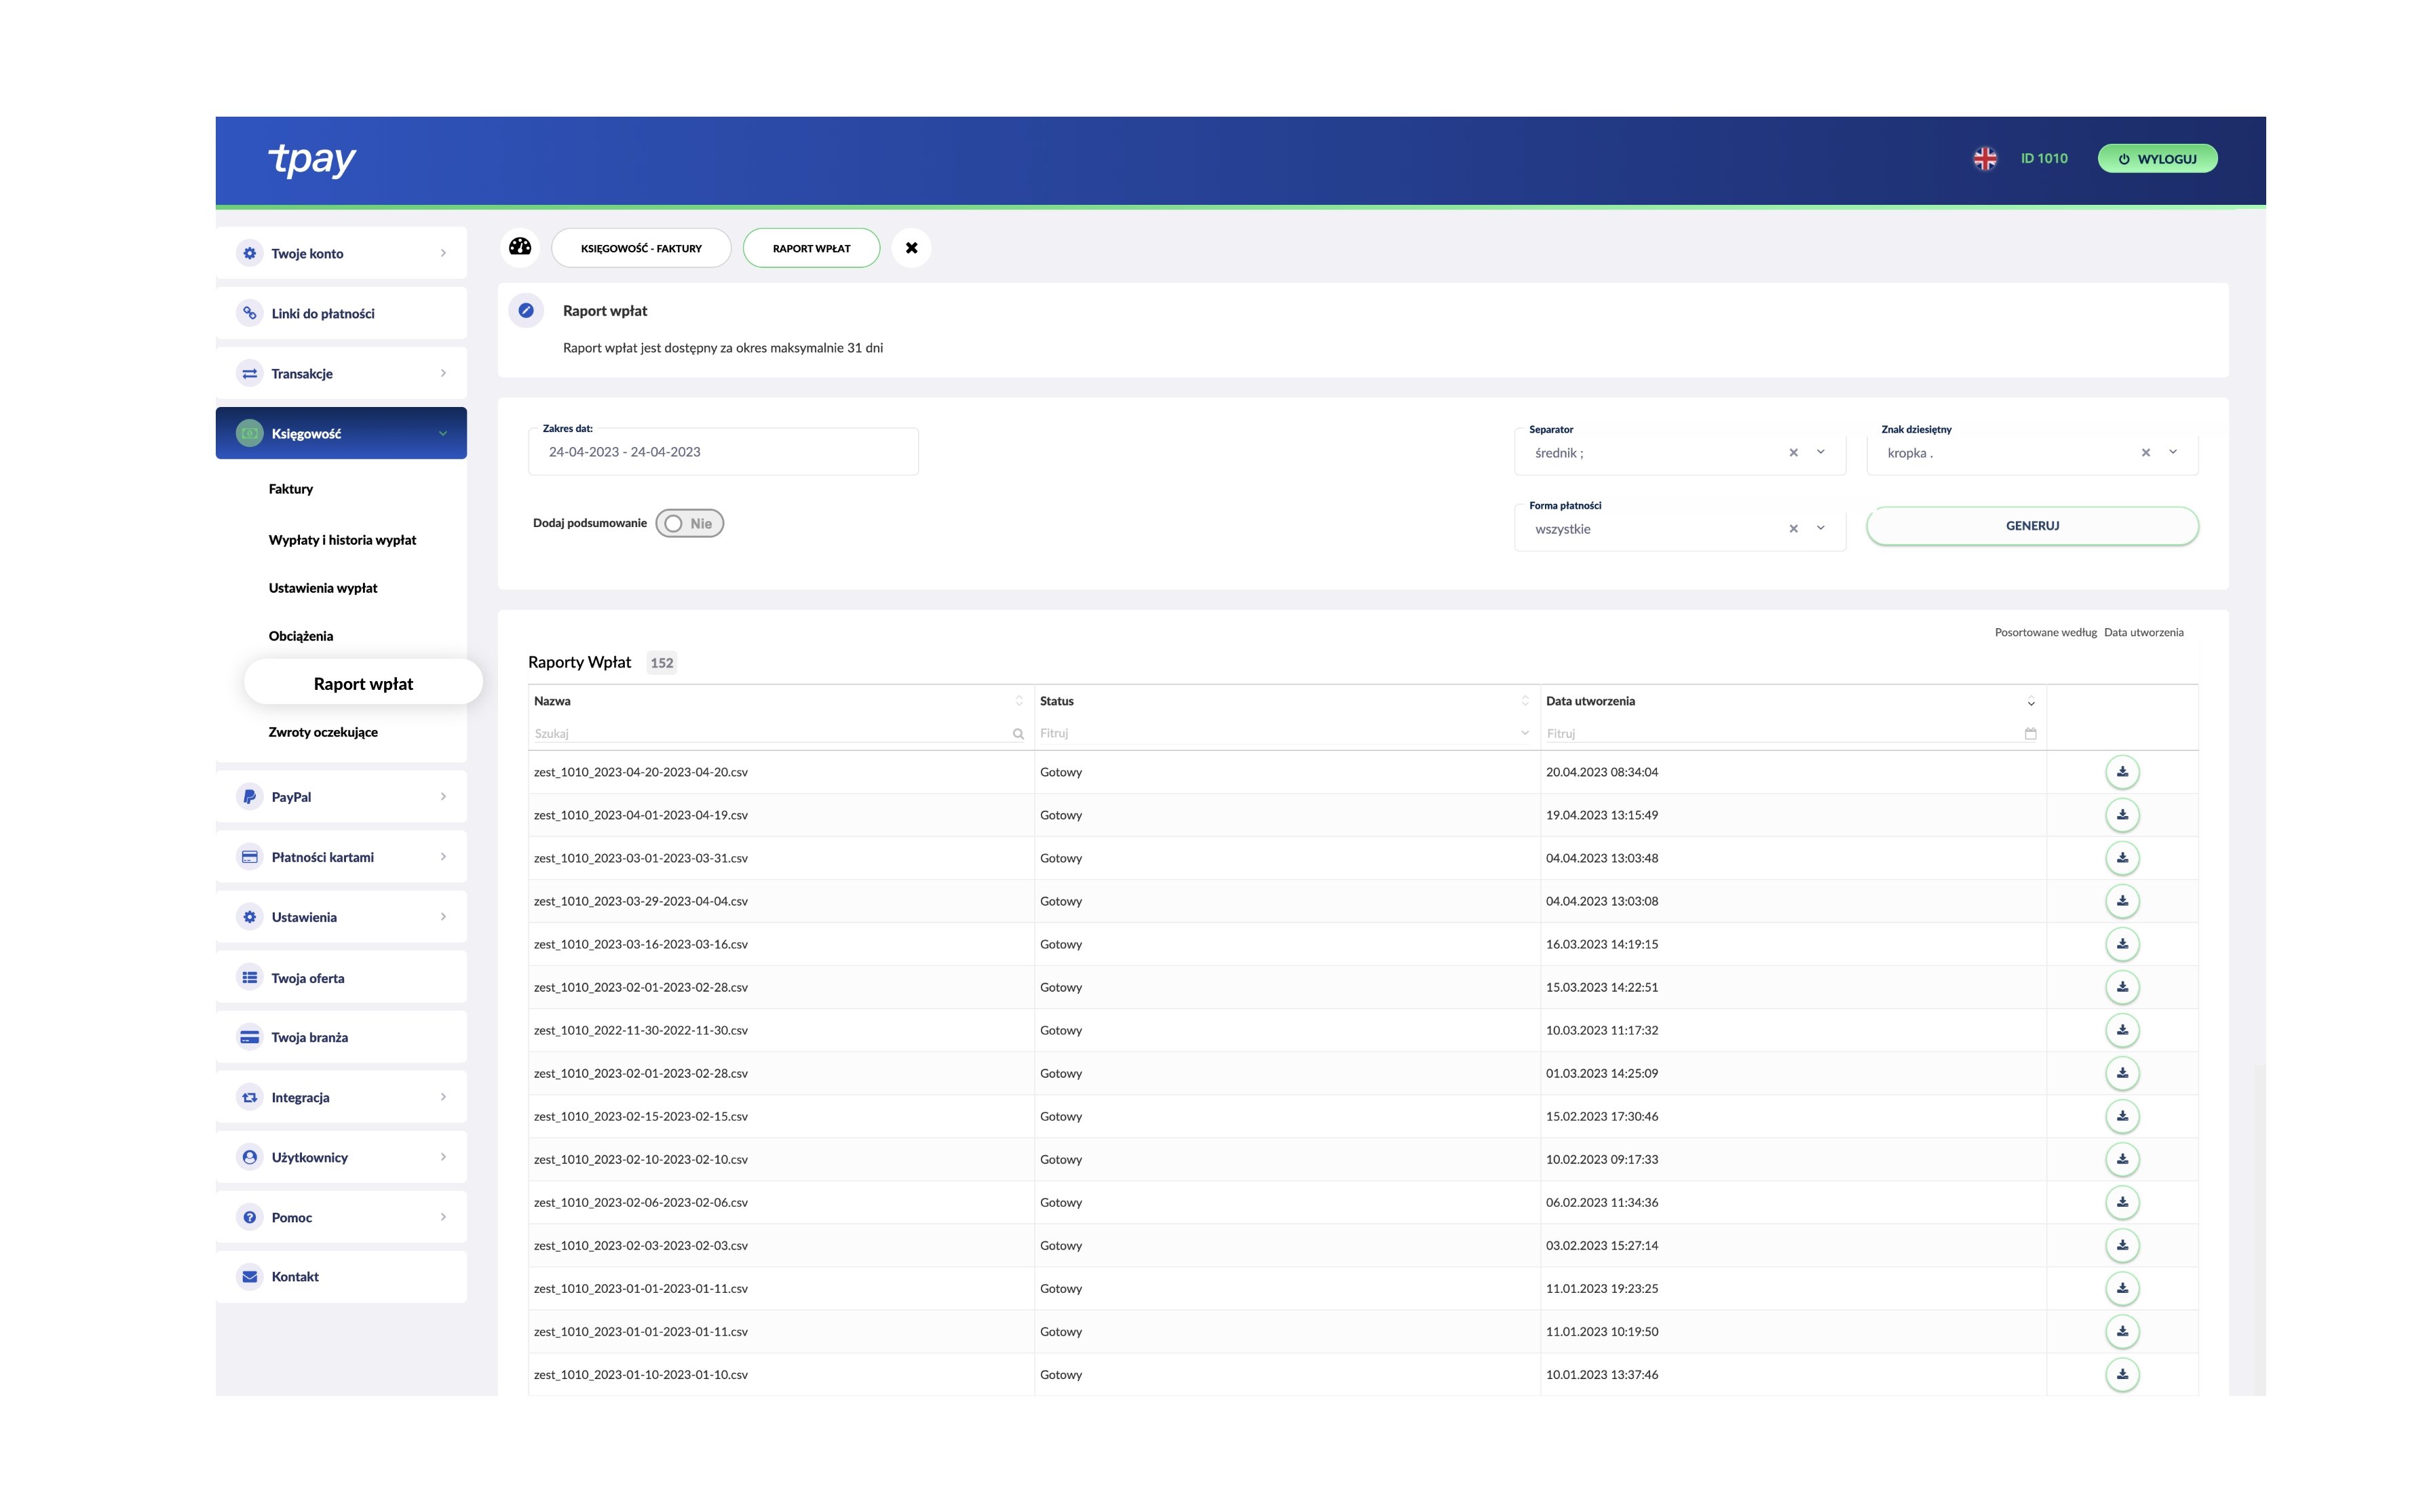The height and width of the screenshot is (1512, 2425).
Task: Open the Forma płatności dropdown
Action: pos(1819,528)
